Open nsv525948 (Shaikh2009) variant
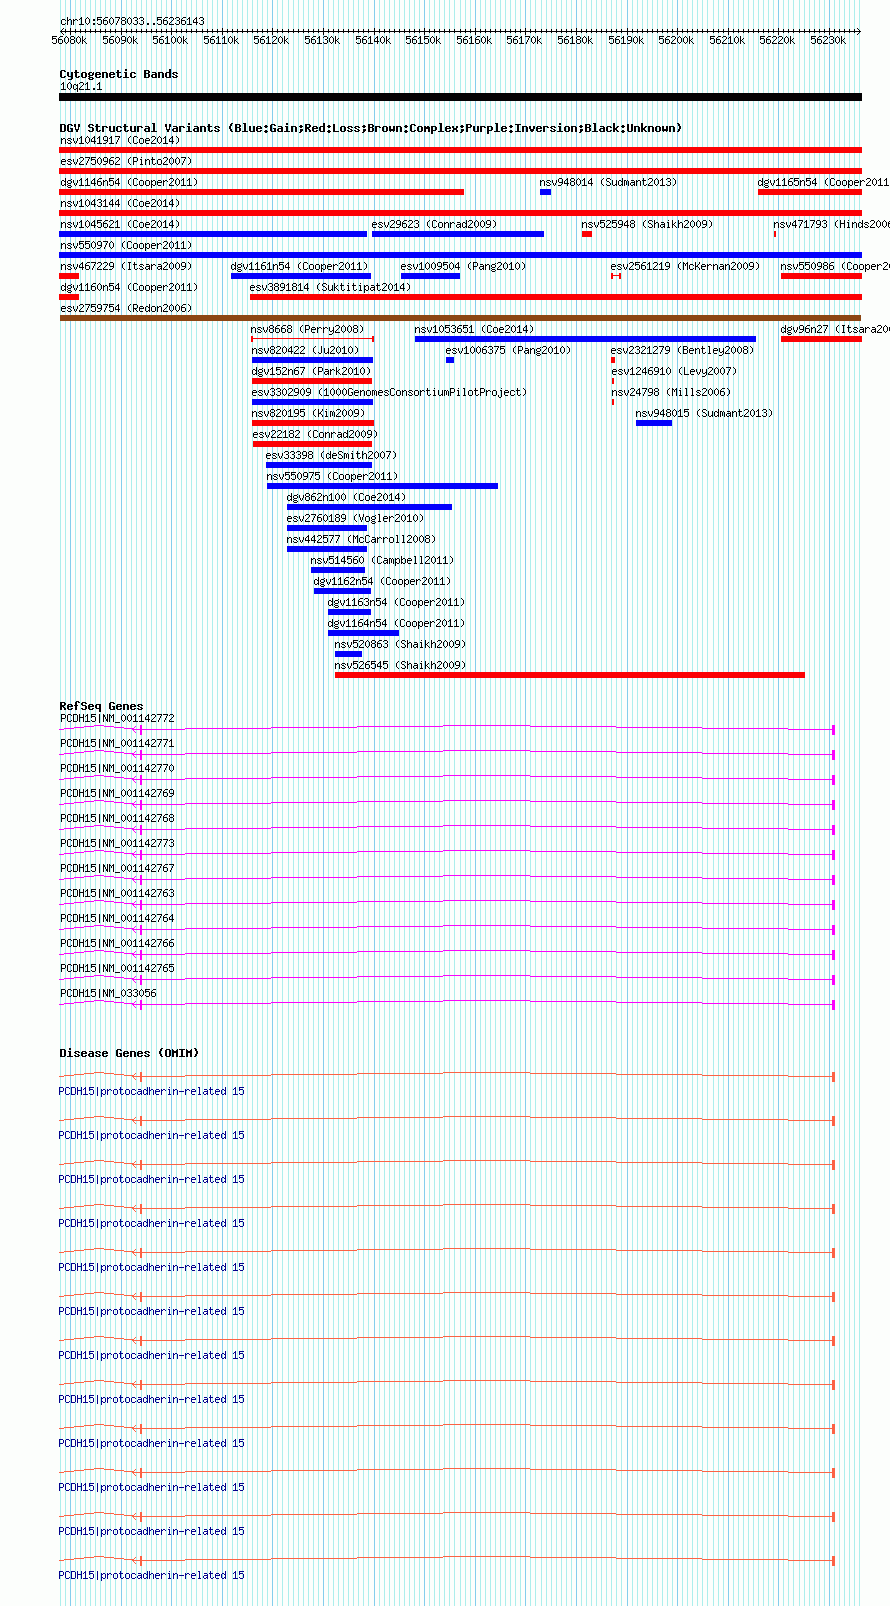 (647, 224)
